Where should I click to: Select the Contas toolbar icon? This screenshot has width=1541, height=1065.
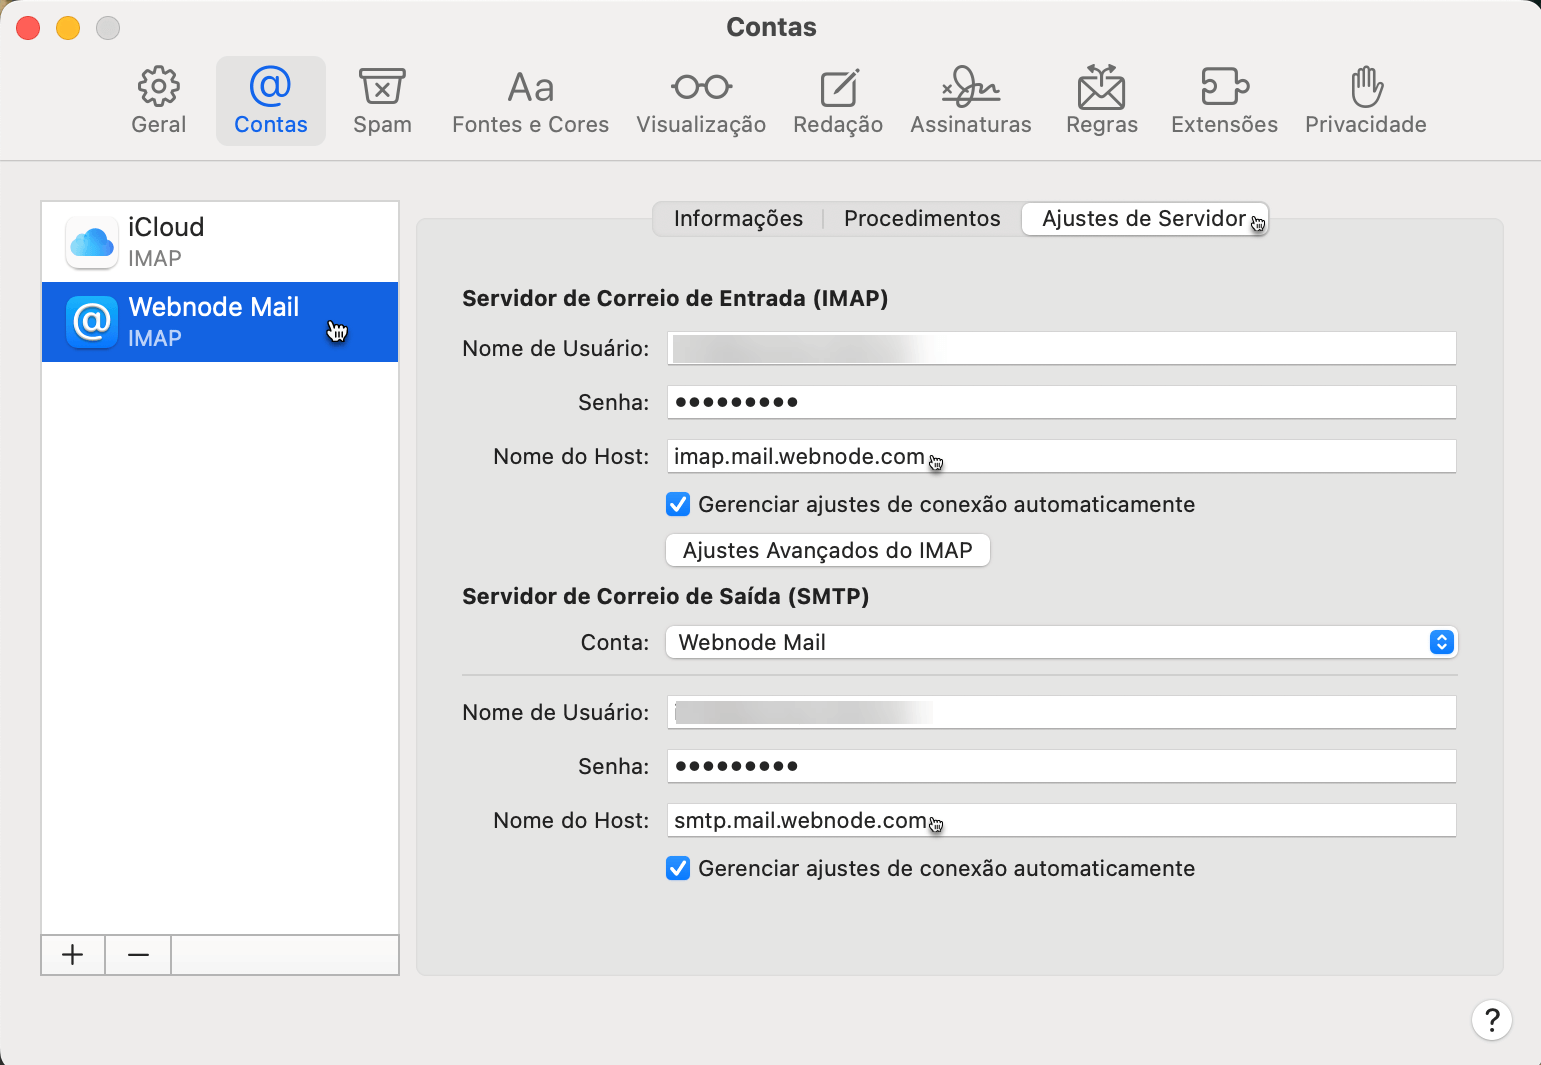point(271,101)
